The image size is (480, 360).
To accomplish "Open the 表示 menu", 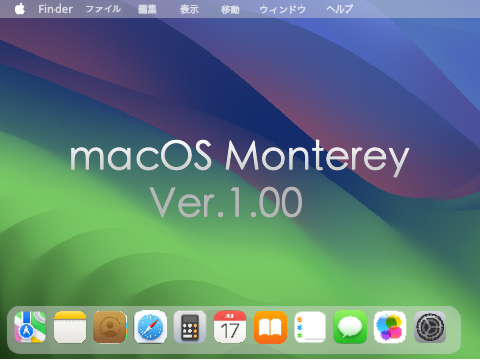I will point(189,9).
